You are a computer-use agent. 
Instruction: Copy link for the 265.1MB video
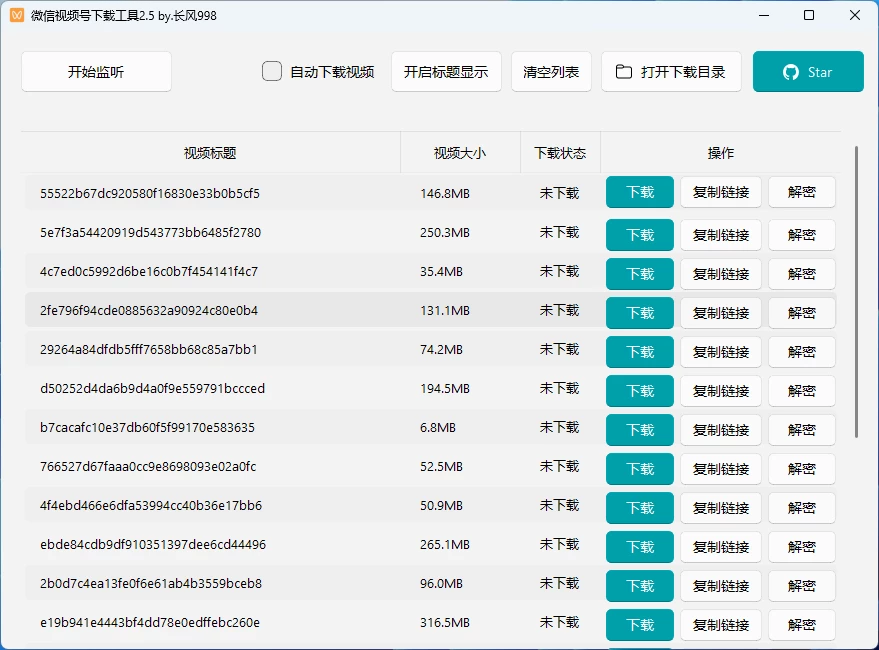tap(720, 547)
